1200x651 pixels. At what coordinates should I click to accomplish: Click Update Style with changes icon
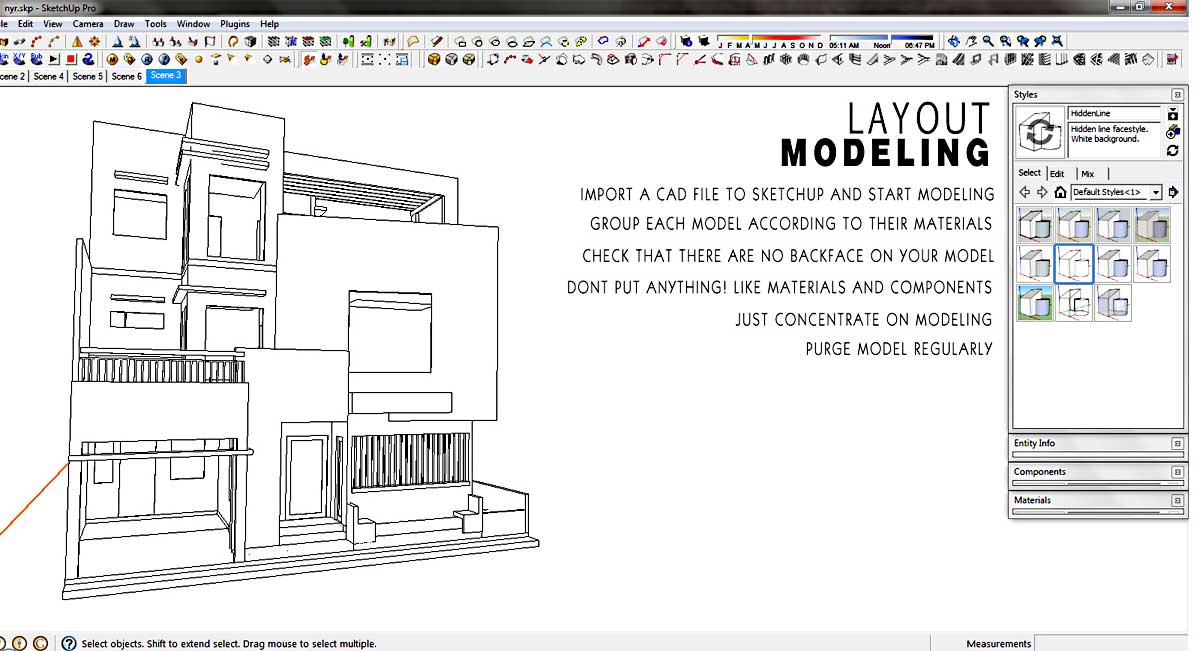pyautogui.click(x=1173, y=150)
